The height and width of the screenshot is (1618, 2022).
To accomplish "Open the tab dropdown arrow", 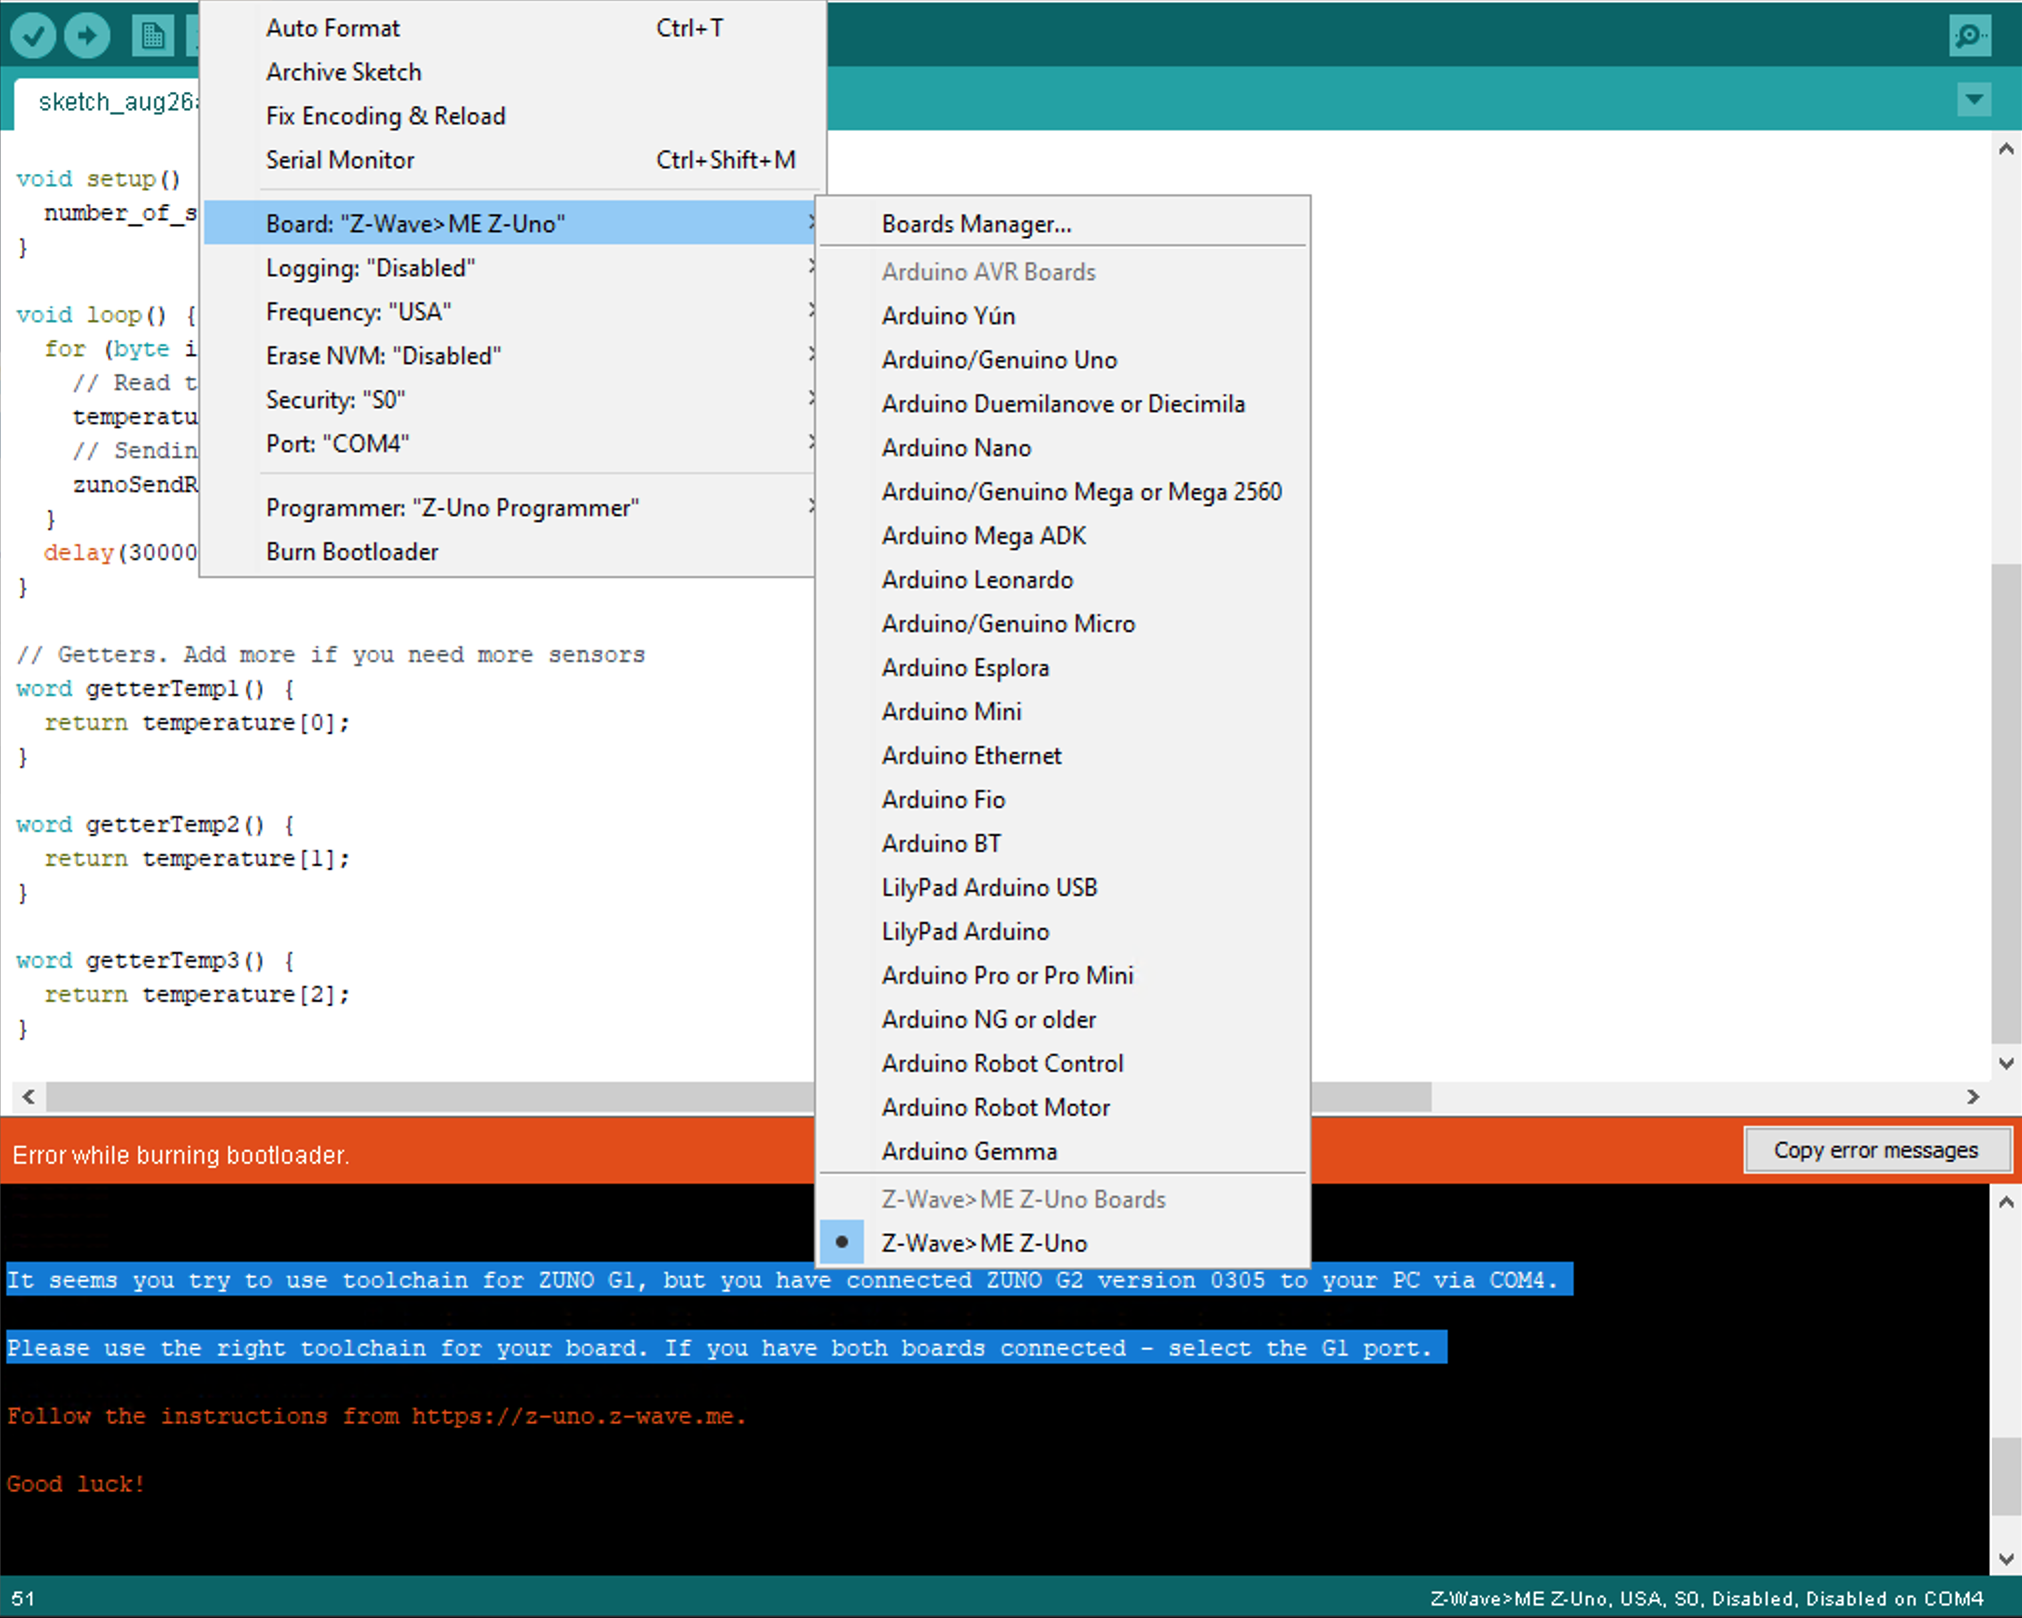I will click(1974, 99).
